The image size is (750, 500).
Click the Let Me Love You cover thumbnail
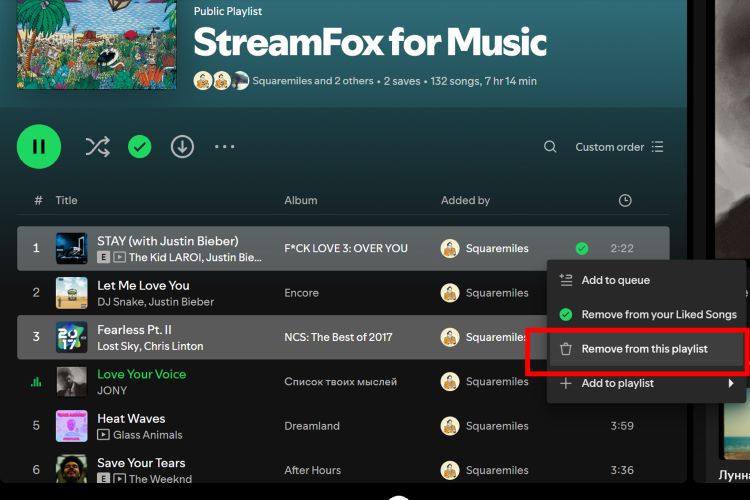(x=72, y=293)
